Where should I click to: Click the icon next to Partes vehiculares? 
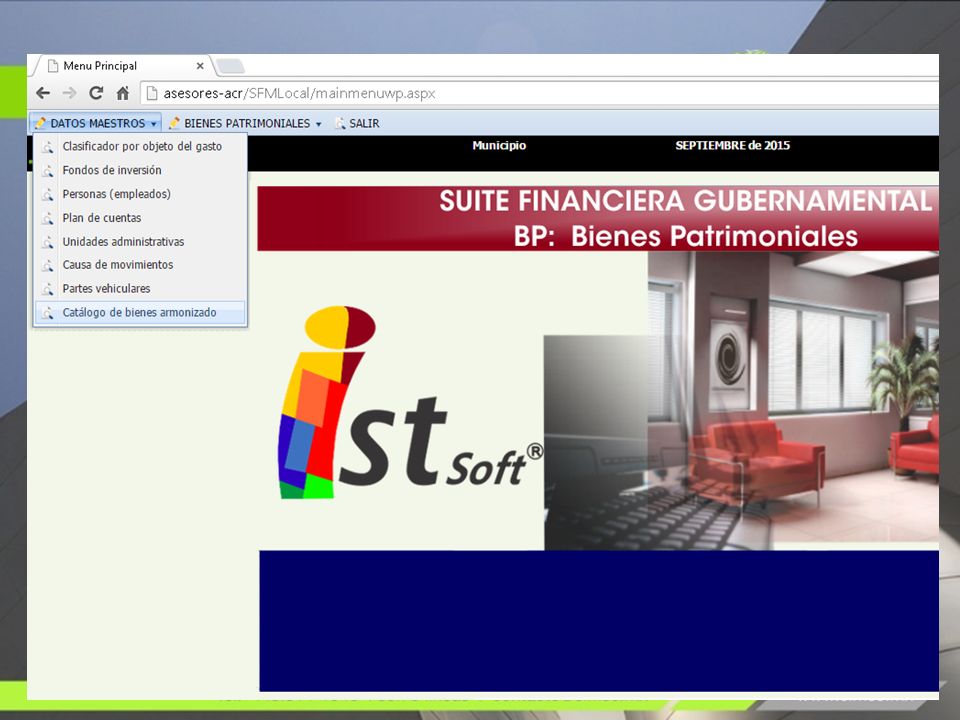point(48,290)
